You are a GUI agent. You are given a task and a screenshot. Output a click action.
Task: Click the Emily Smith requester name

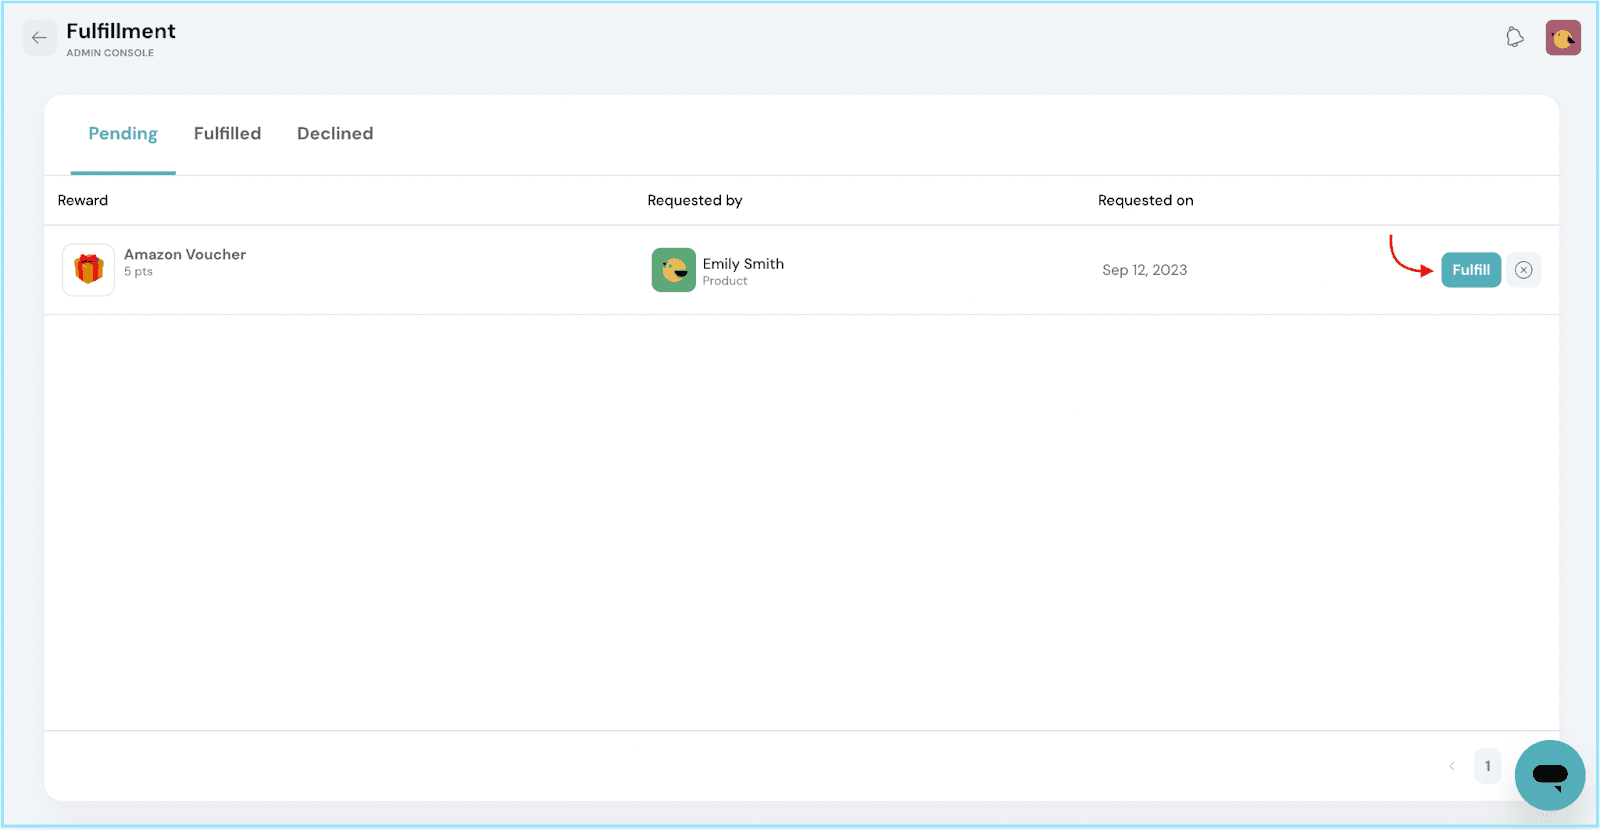(743, 264)
